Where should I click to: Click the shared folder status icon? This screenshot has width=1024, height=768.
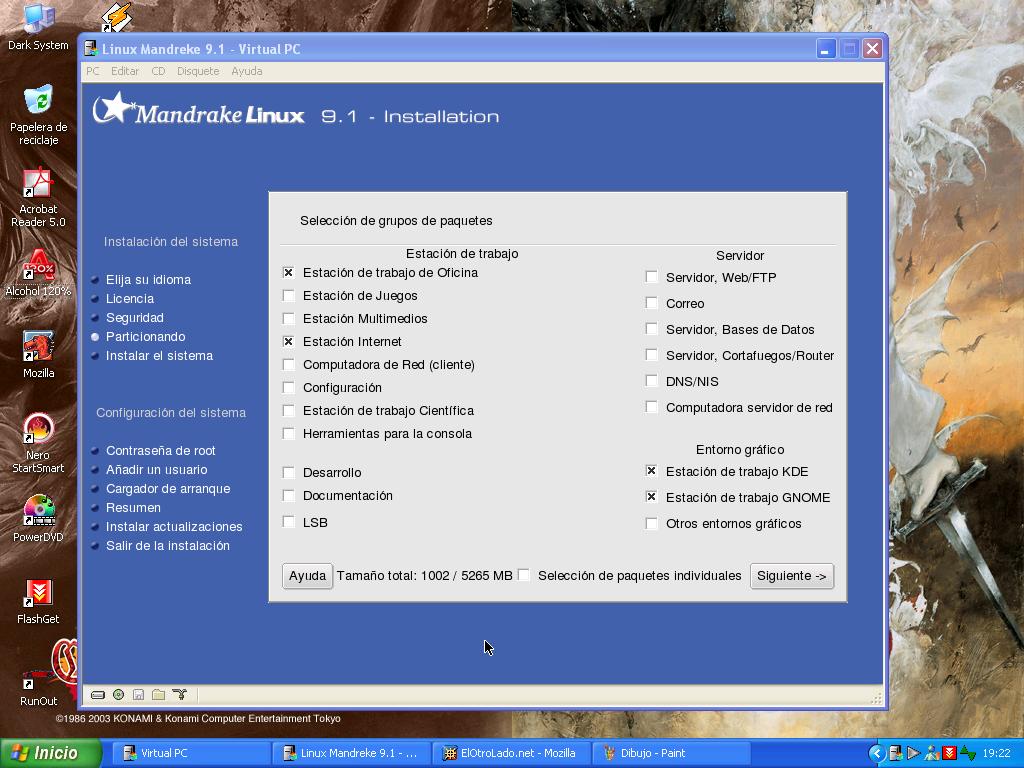158,695
